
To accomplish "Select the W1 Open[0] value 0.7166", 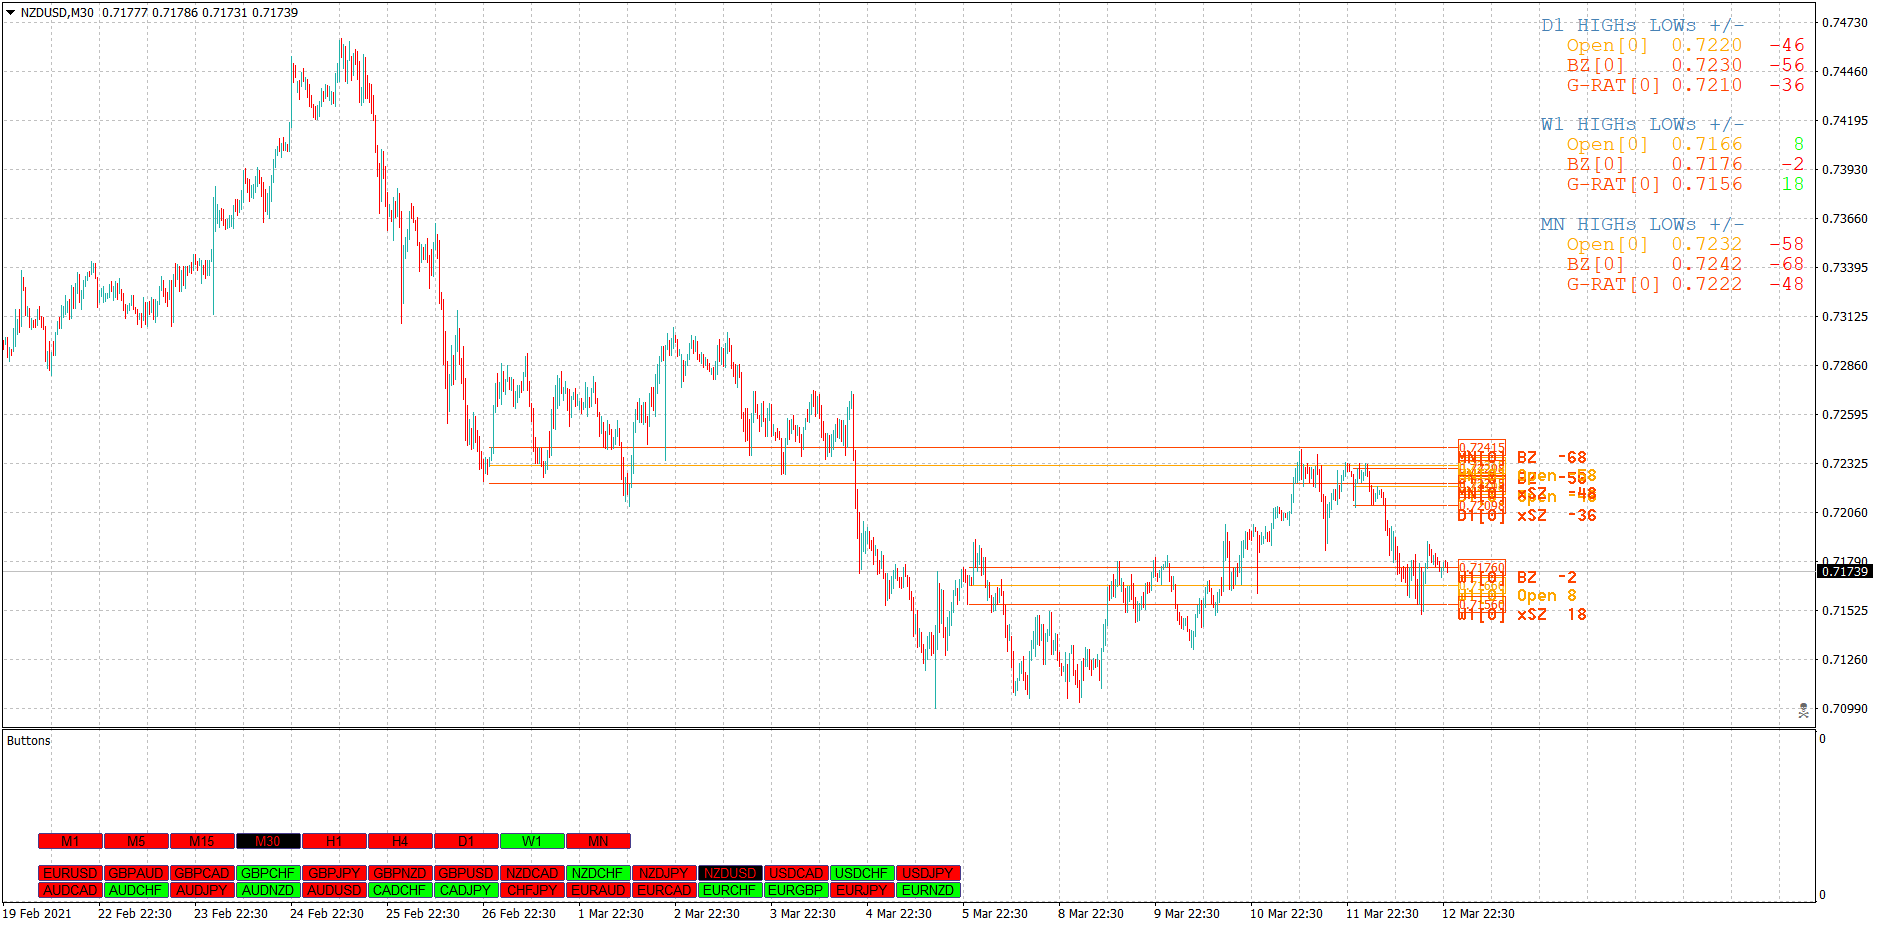I will [x=1707, y=144].
